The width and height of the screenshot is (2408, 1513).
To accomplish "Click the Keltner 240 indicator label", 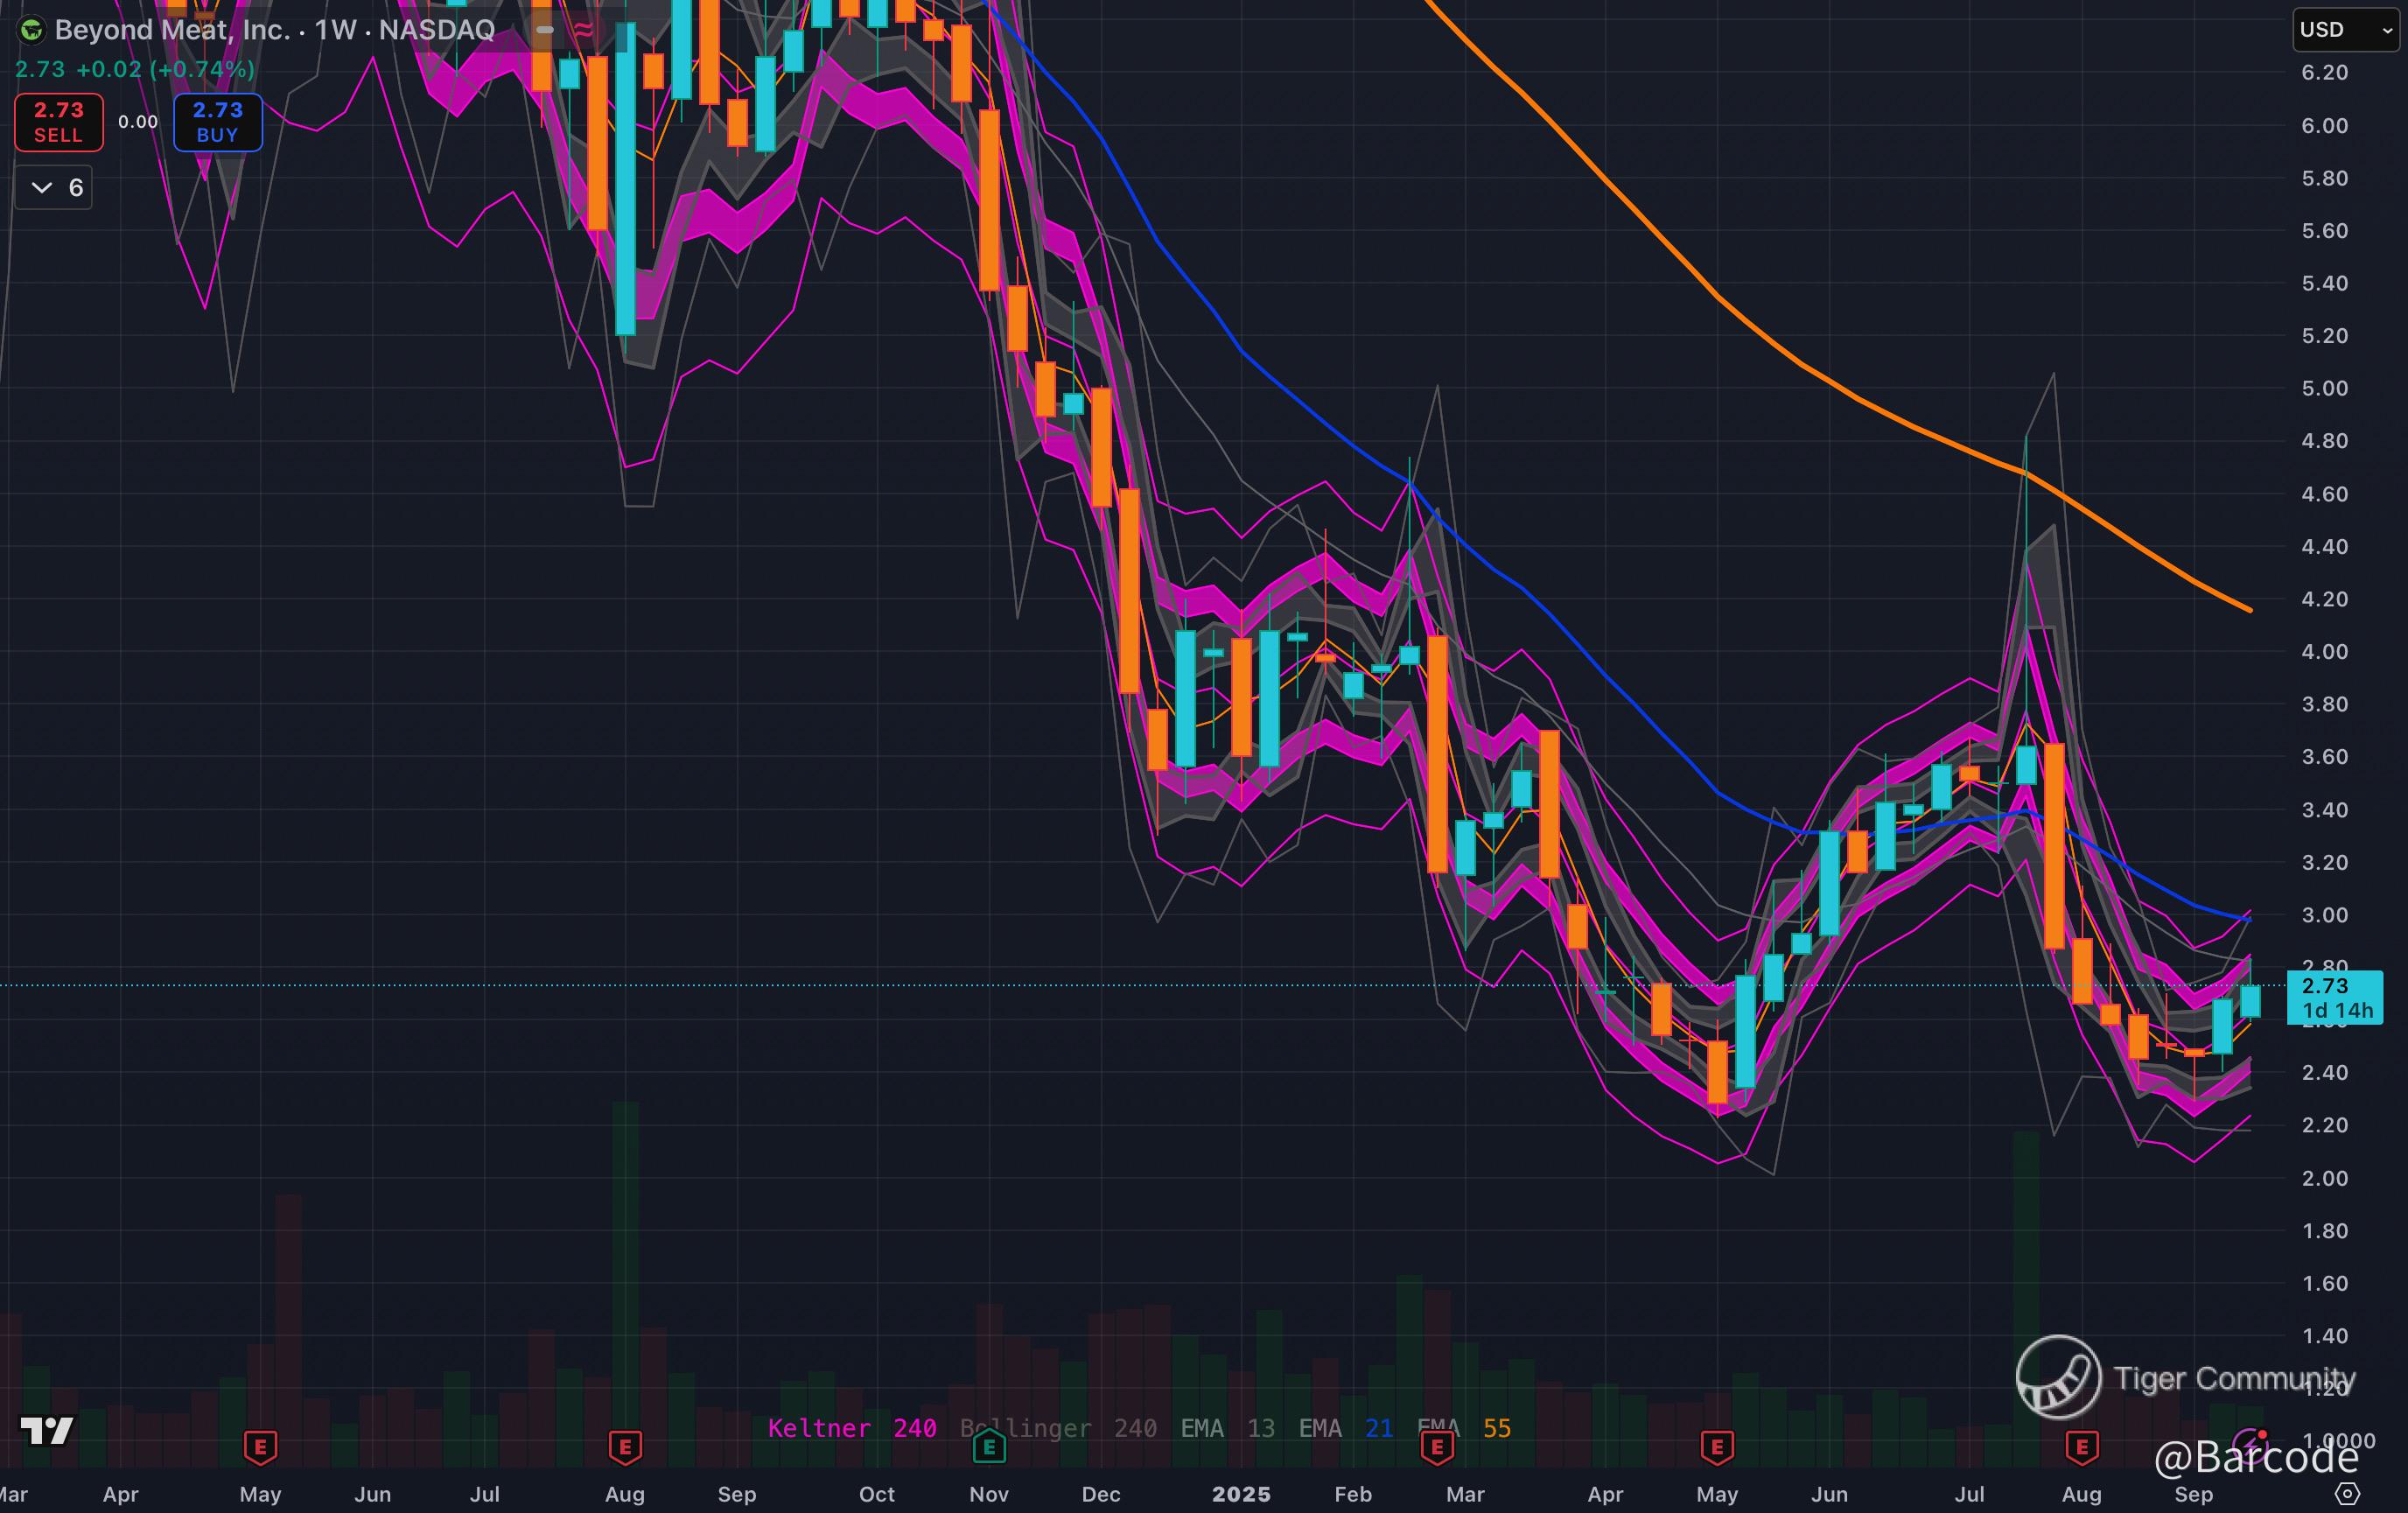I will point(851,1428).
